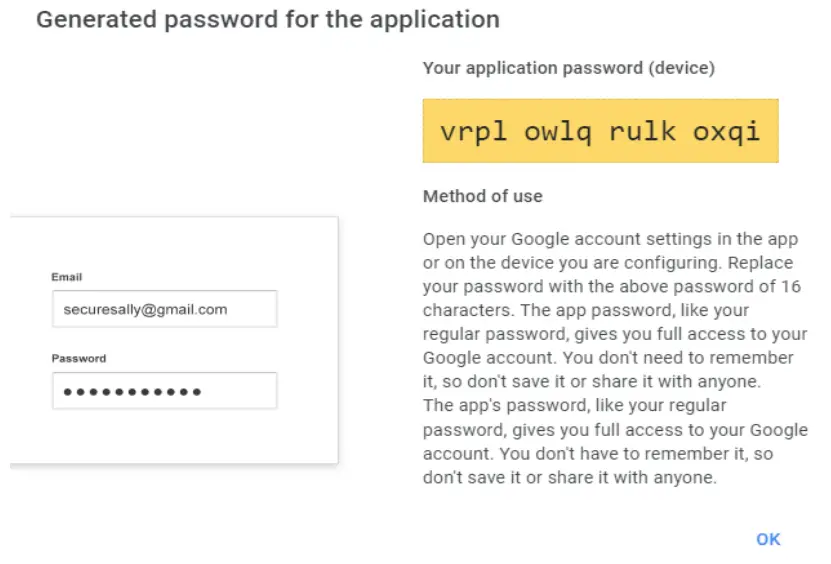This screenshot has height=564, width=831.
Task: Click the Email label above the field
Action: click(x=66, y=277)
